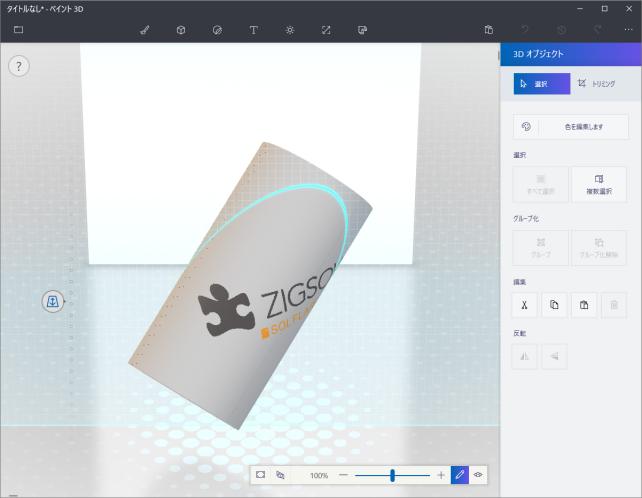Toggle the pencil edit mode button
Image resolution: width=642 pixels, height=498 pixels.
[459, 475]
